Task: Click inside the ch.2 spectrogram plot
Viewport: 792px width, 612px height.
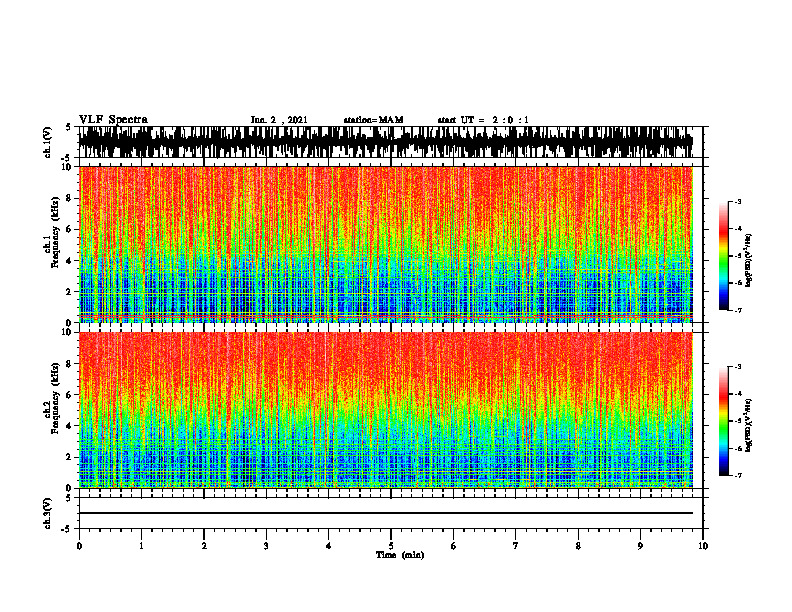Action: click(386, 410)
